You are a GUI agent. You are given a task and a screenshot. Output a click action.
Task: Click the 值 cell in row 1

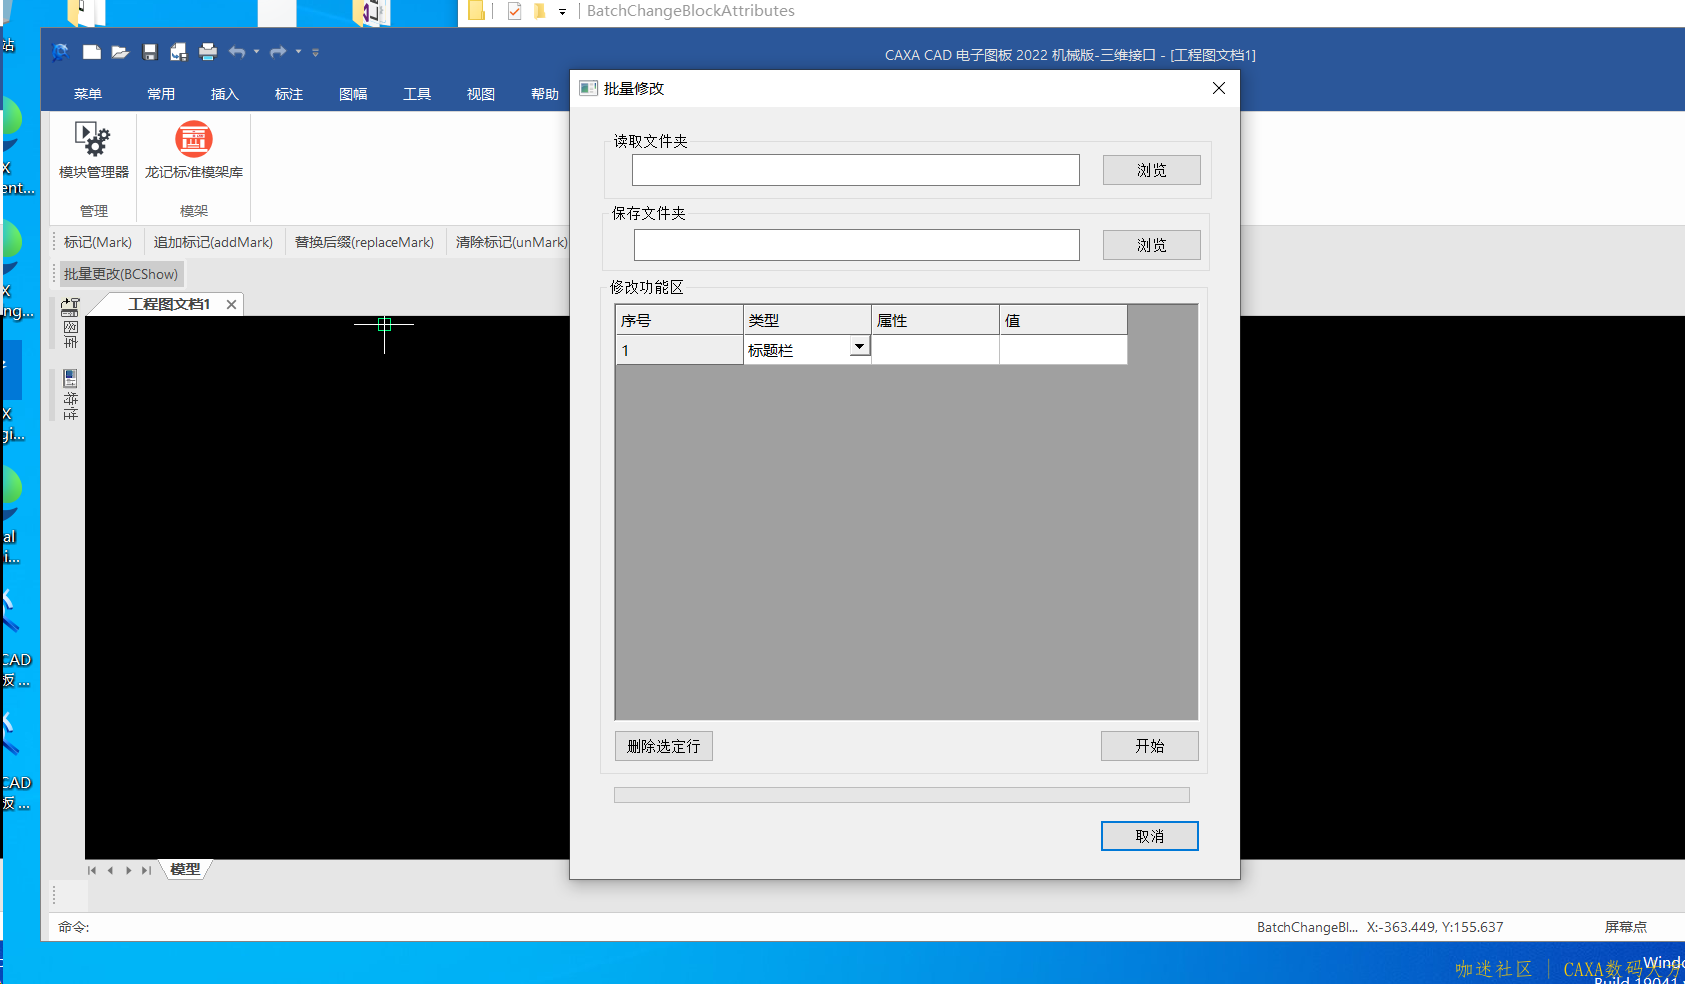pos(1063,350)
